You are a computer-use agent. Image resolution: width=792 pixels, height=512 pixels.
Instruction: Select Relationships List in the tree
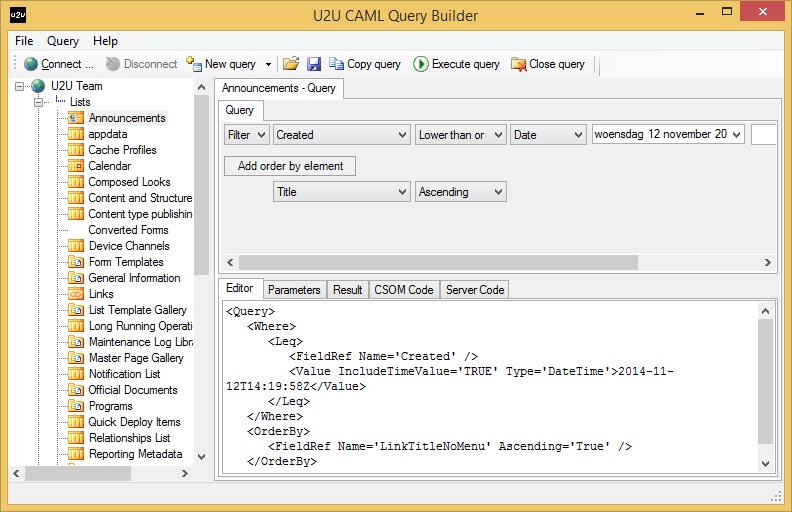pos(130,438)
